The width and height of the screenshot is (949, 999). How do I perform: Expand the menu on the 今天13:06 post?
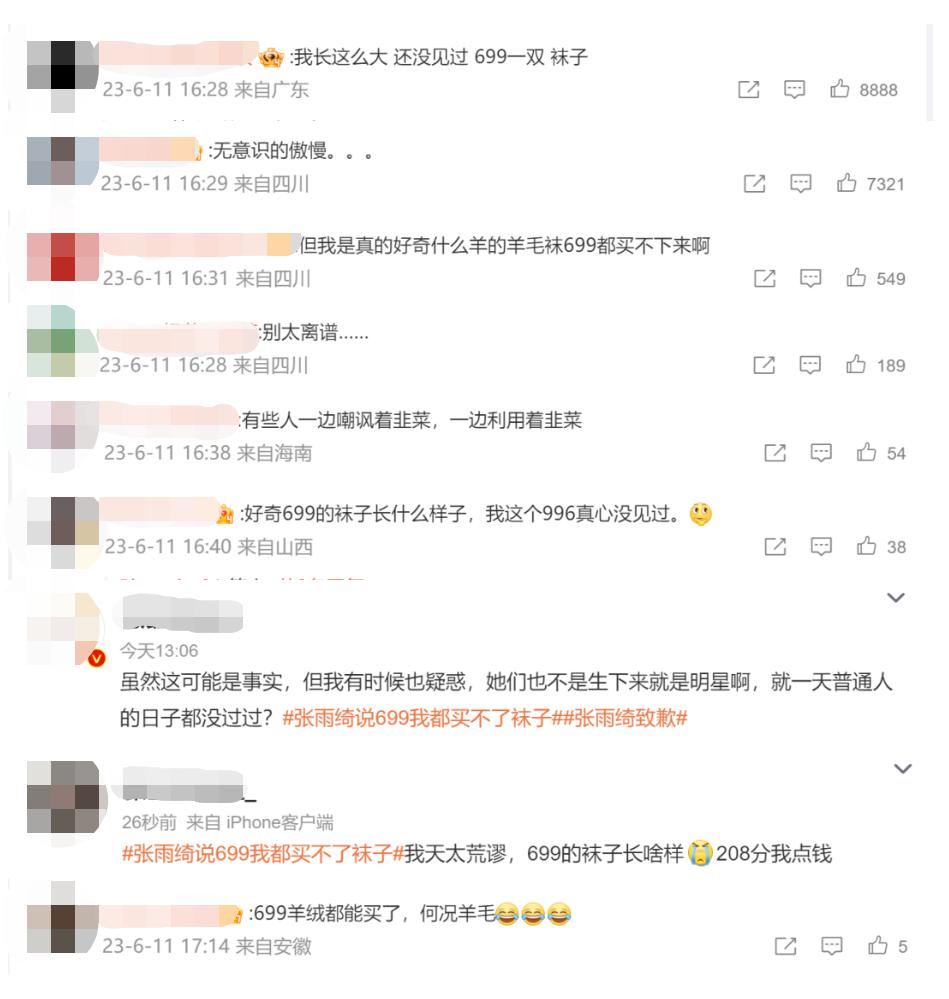click(x=896, y=598)
